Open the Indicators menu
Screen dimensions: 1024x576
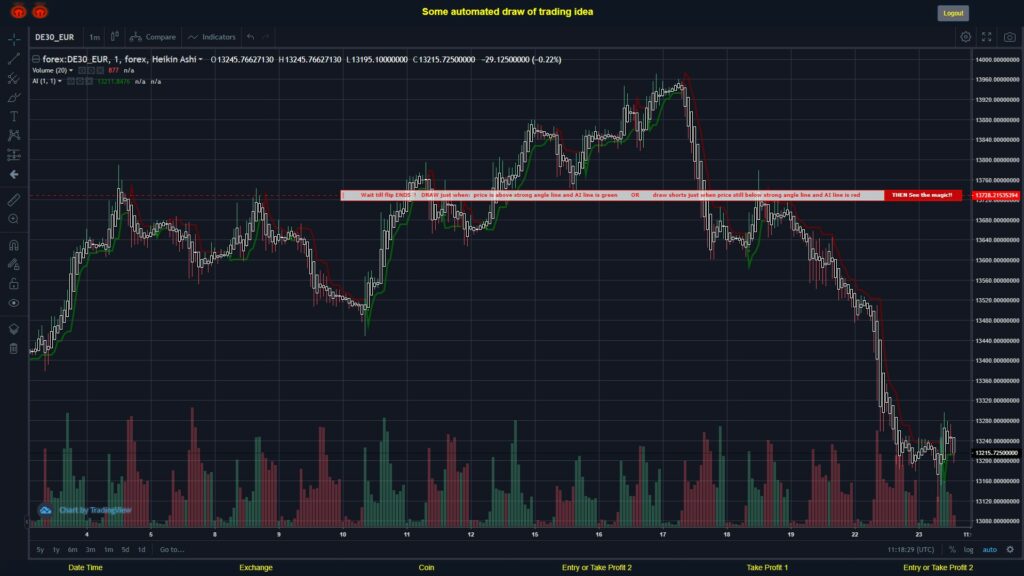[212, 37]
